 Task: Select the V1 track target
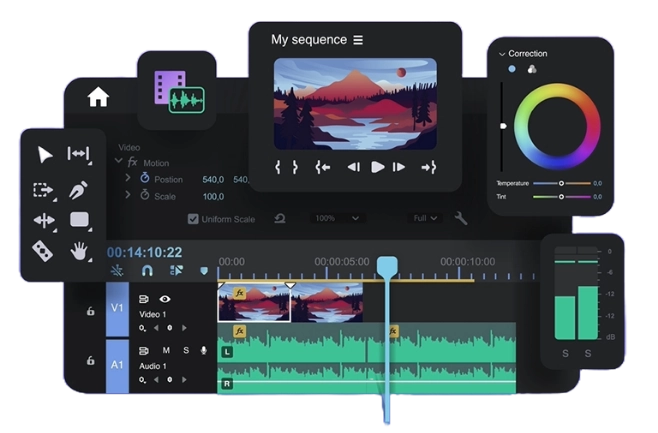coord(117,308)
